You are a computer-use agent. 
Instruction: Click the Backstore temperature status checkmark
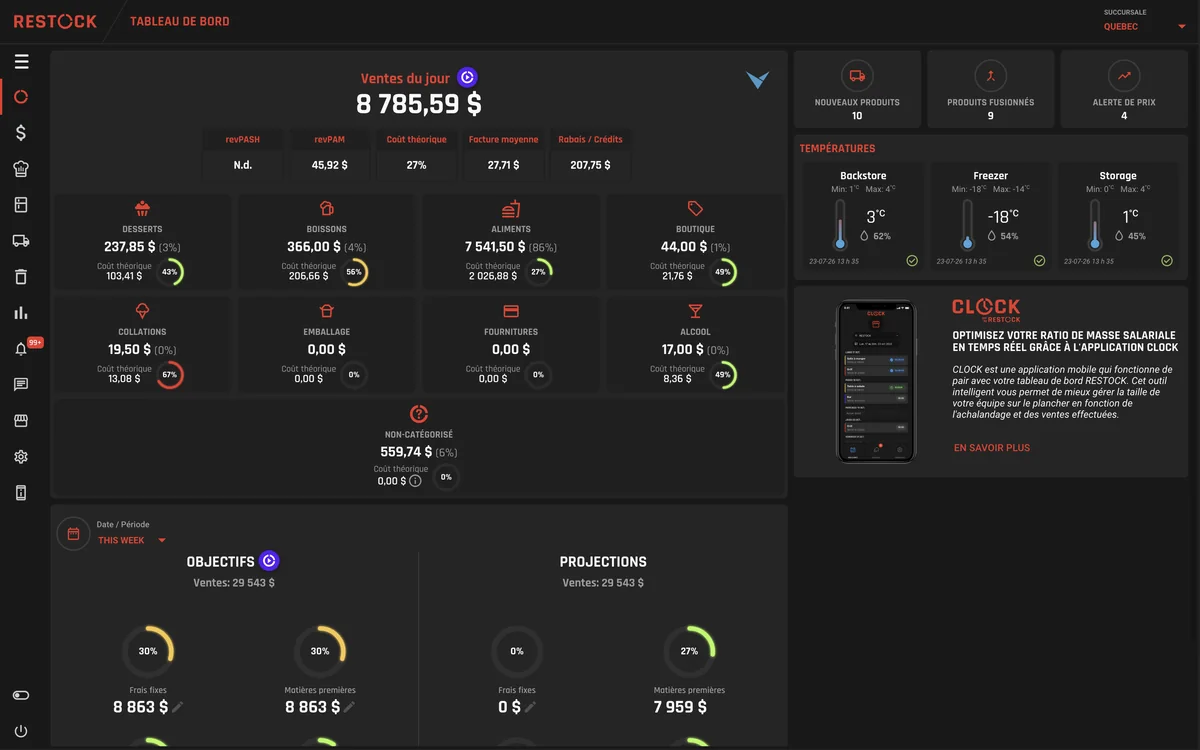click(912, 261)
